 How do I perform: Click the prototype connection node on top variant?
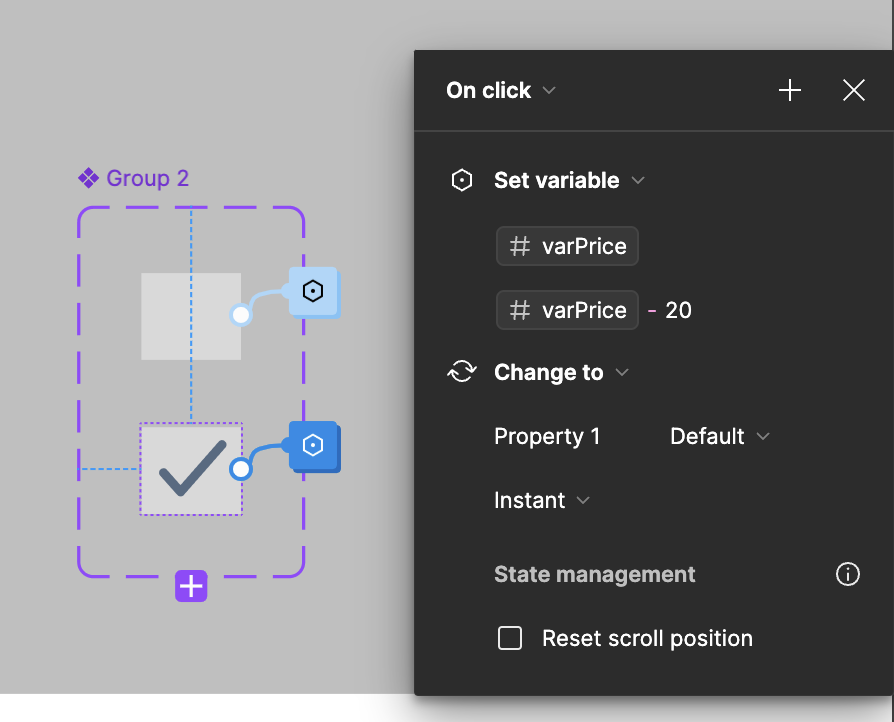point(241,315)
